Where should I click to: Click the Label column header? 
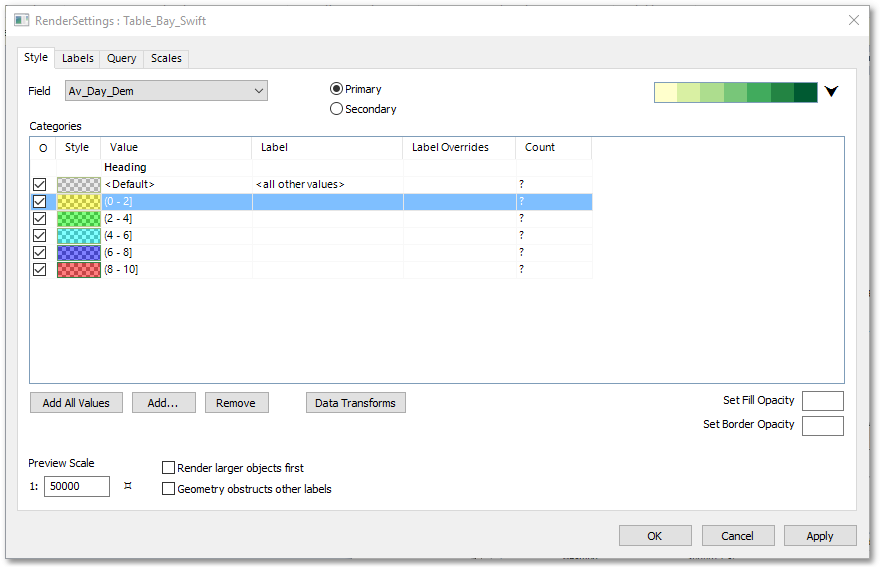pyautogui.click(x=328, y=147)
